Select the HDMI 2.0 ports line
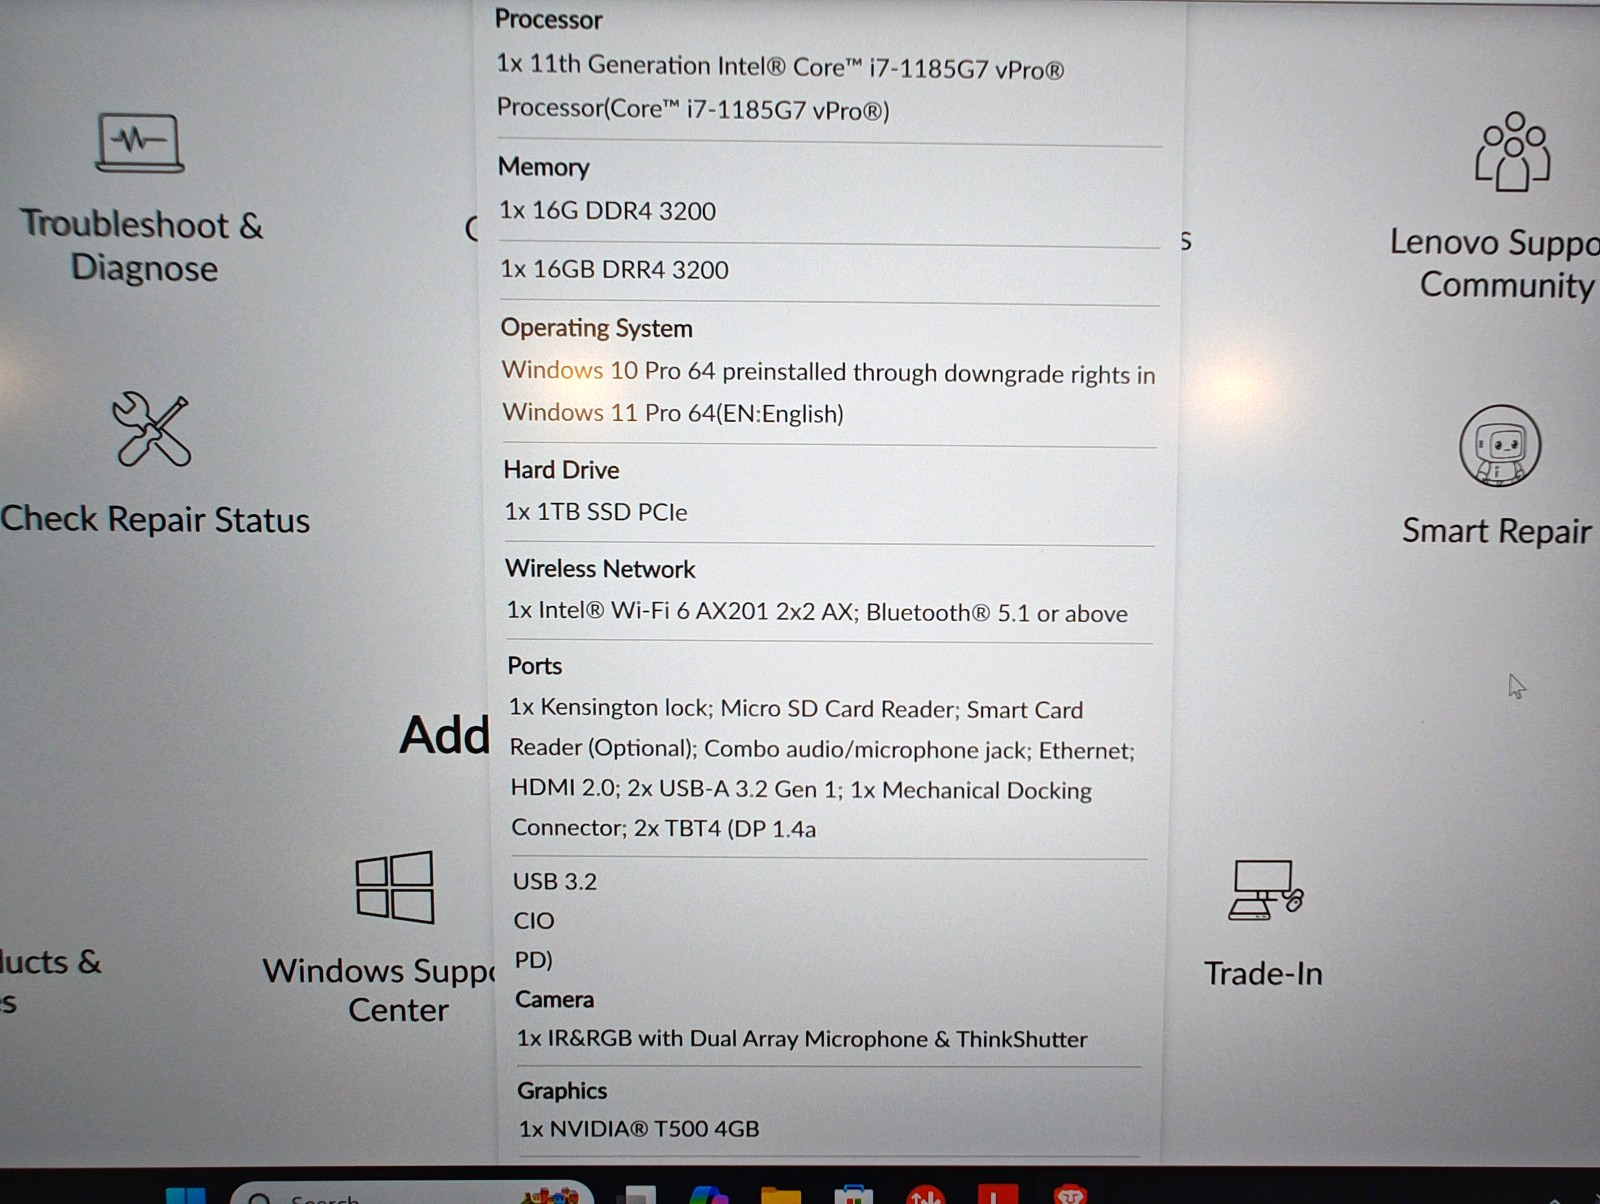The image size is (1600, 1204). click(x=801, y=789)
